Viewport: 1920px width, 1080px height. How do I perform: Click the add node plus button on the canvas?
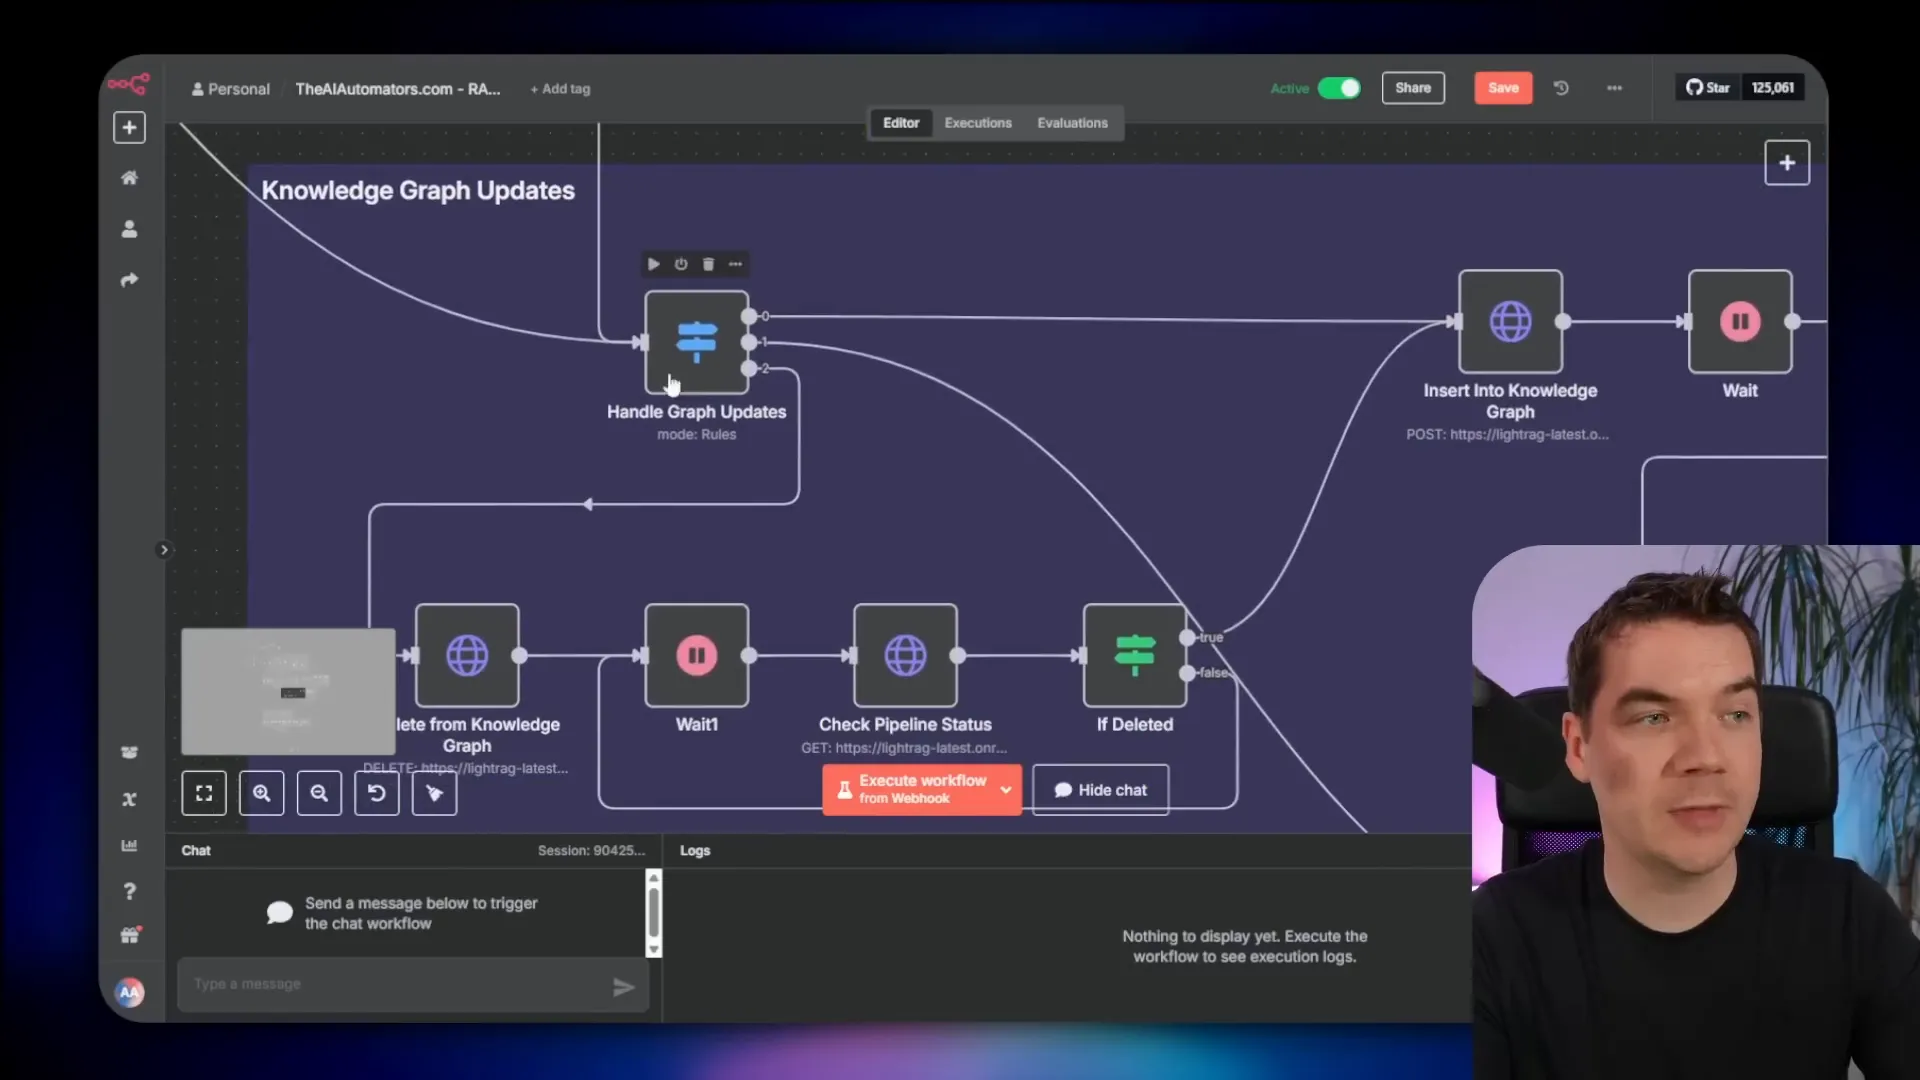click(x=1787, y=163)
